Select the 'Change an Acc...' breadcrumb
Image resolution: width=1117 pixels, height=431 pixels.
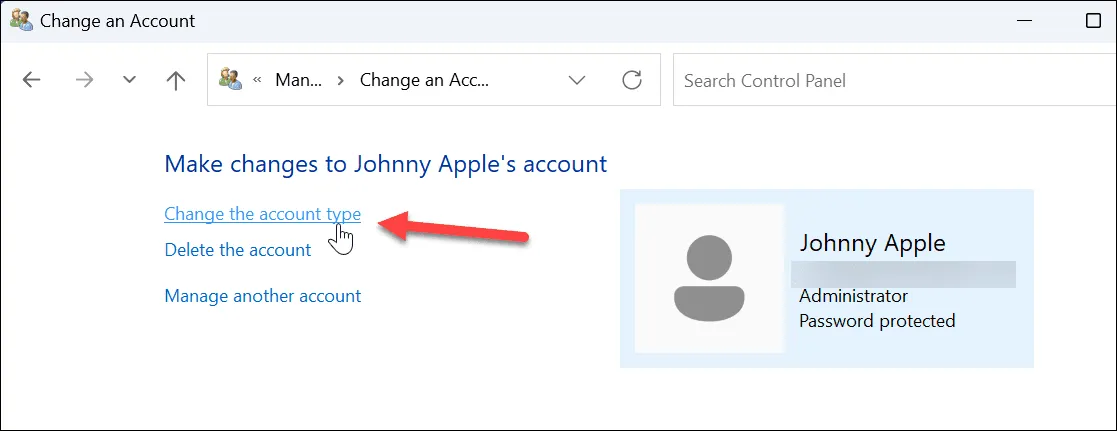(425, 80)
